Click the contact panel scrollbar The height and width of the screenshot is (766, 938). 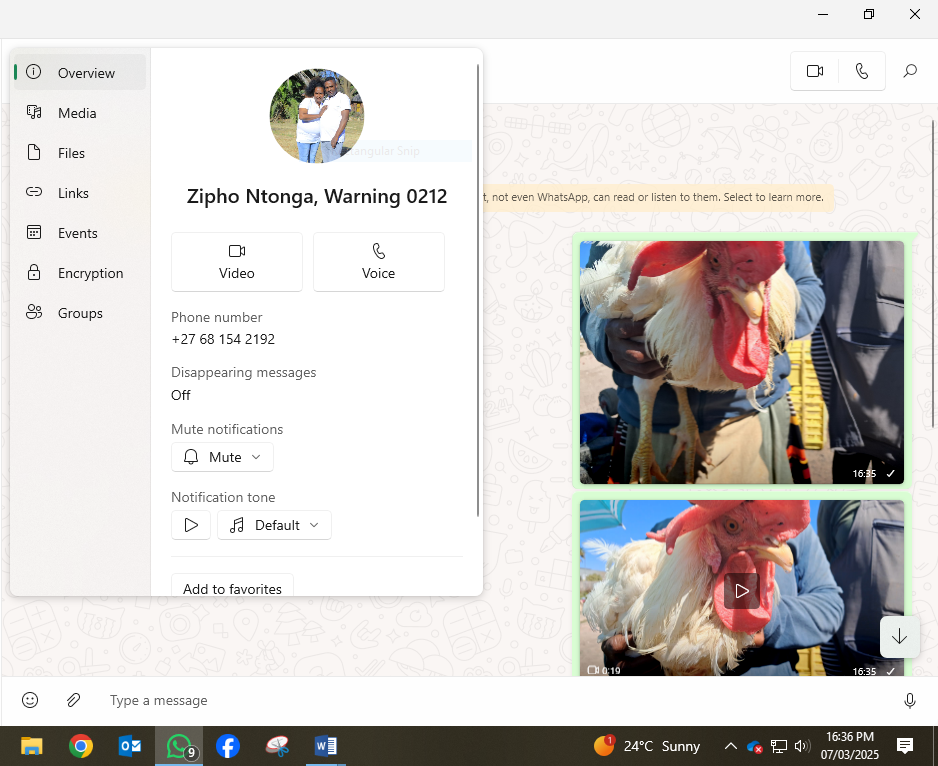click(x=477, y=290)
